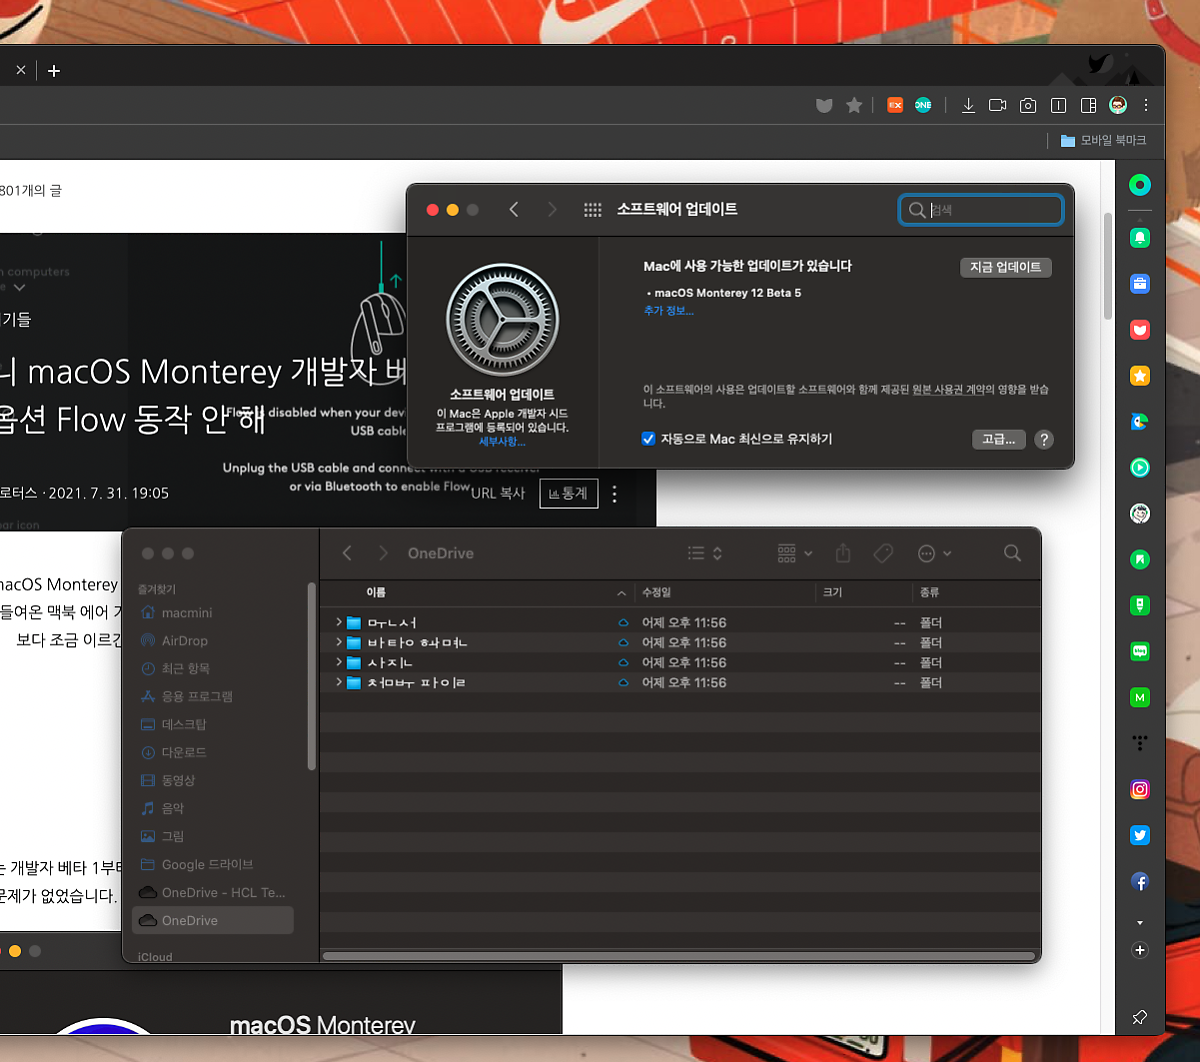Open the Instagram sidebar icon
This screenshot has width=1200, height=1062.
[1140, 789]
